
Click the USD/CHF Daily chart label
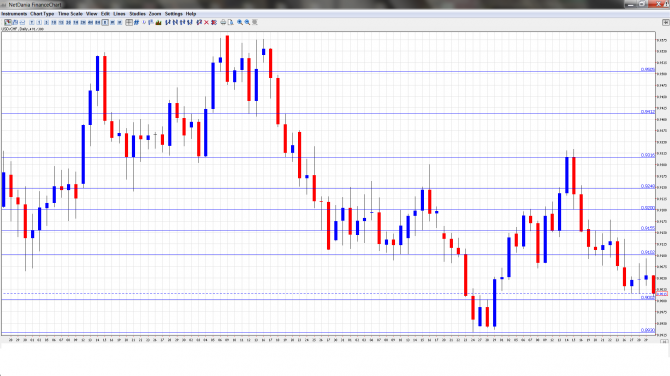tap(23, 29)
